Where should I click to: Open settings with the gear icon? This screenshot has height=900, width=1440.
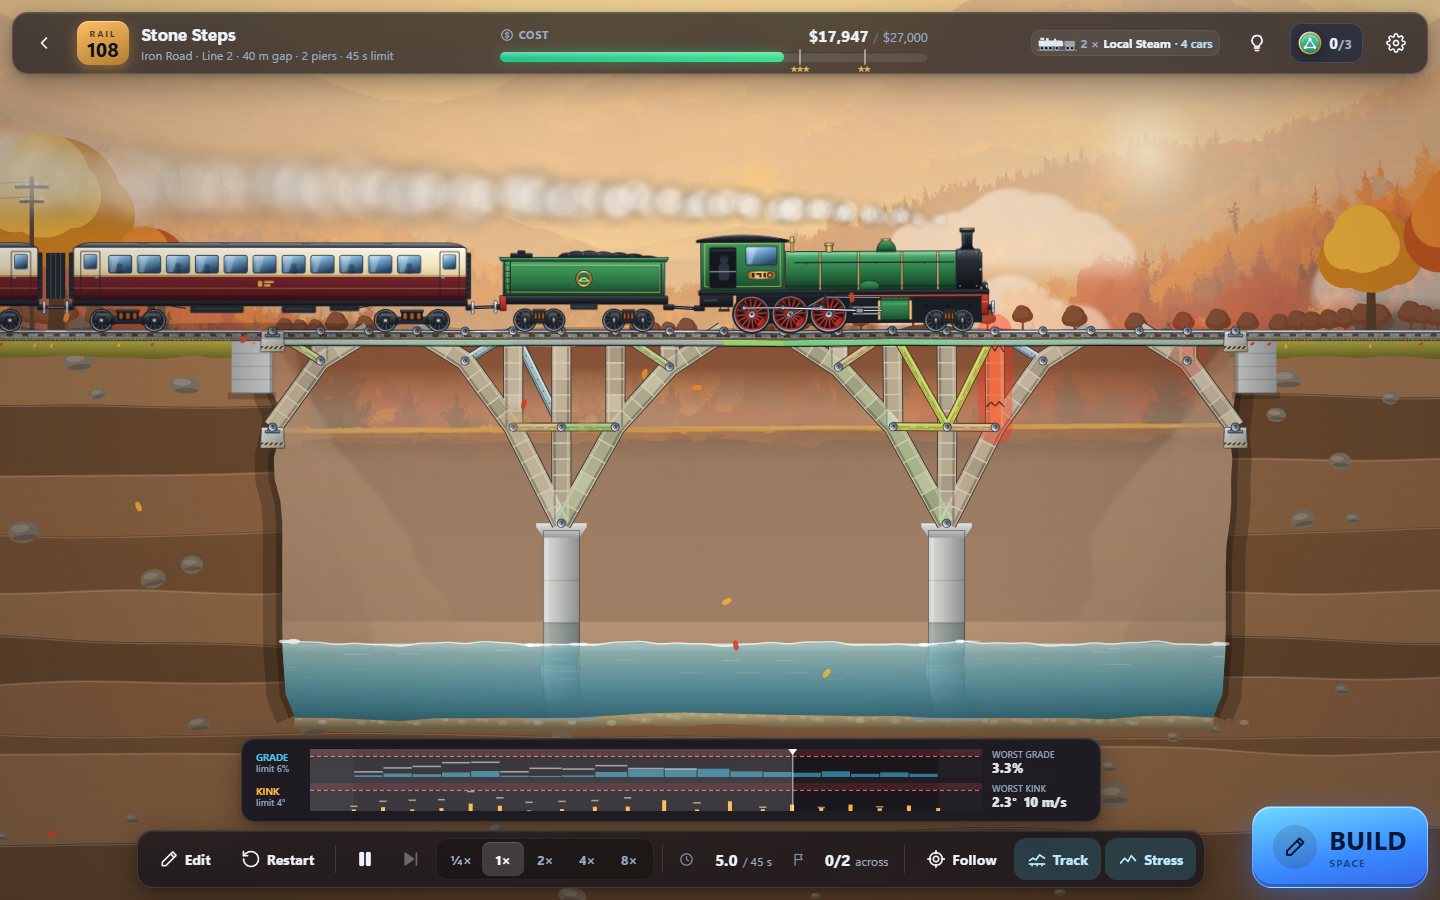[x=1396, y=43]
